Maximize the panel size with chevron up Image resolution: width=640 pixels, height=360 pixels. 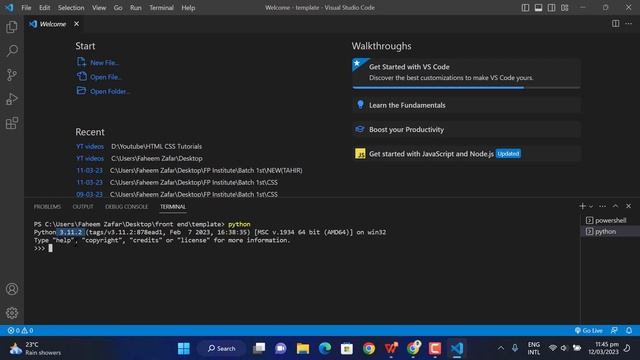616,206
